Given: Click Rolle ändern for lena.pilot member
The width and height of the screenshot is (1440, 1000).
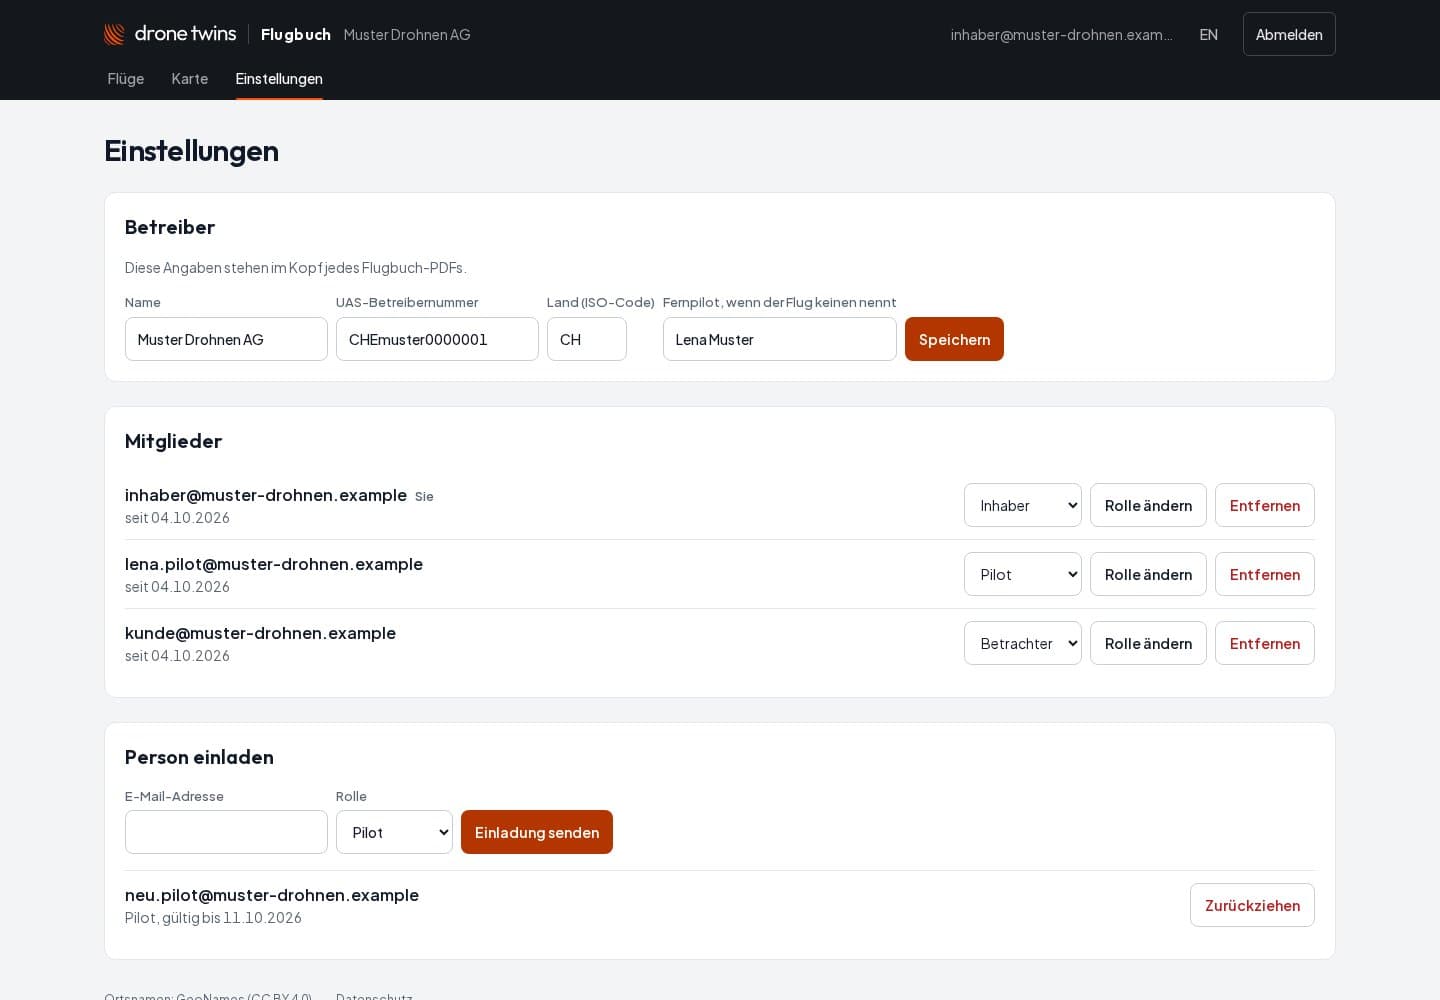Looking at the screenshot, I should pyautogui.click(x=1148, y=574).
